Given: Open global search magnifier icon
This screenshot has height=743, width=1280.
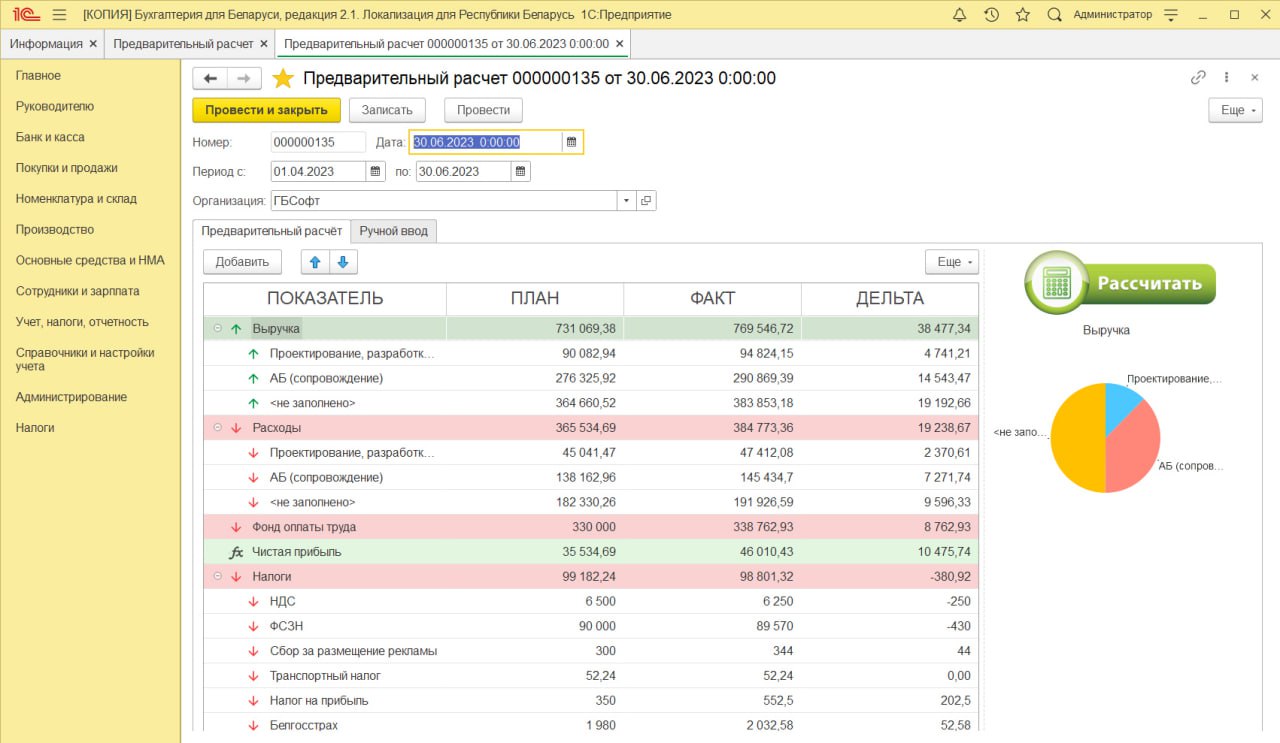Looking at the screenshot, I should coord(1054,15).
